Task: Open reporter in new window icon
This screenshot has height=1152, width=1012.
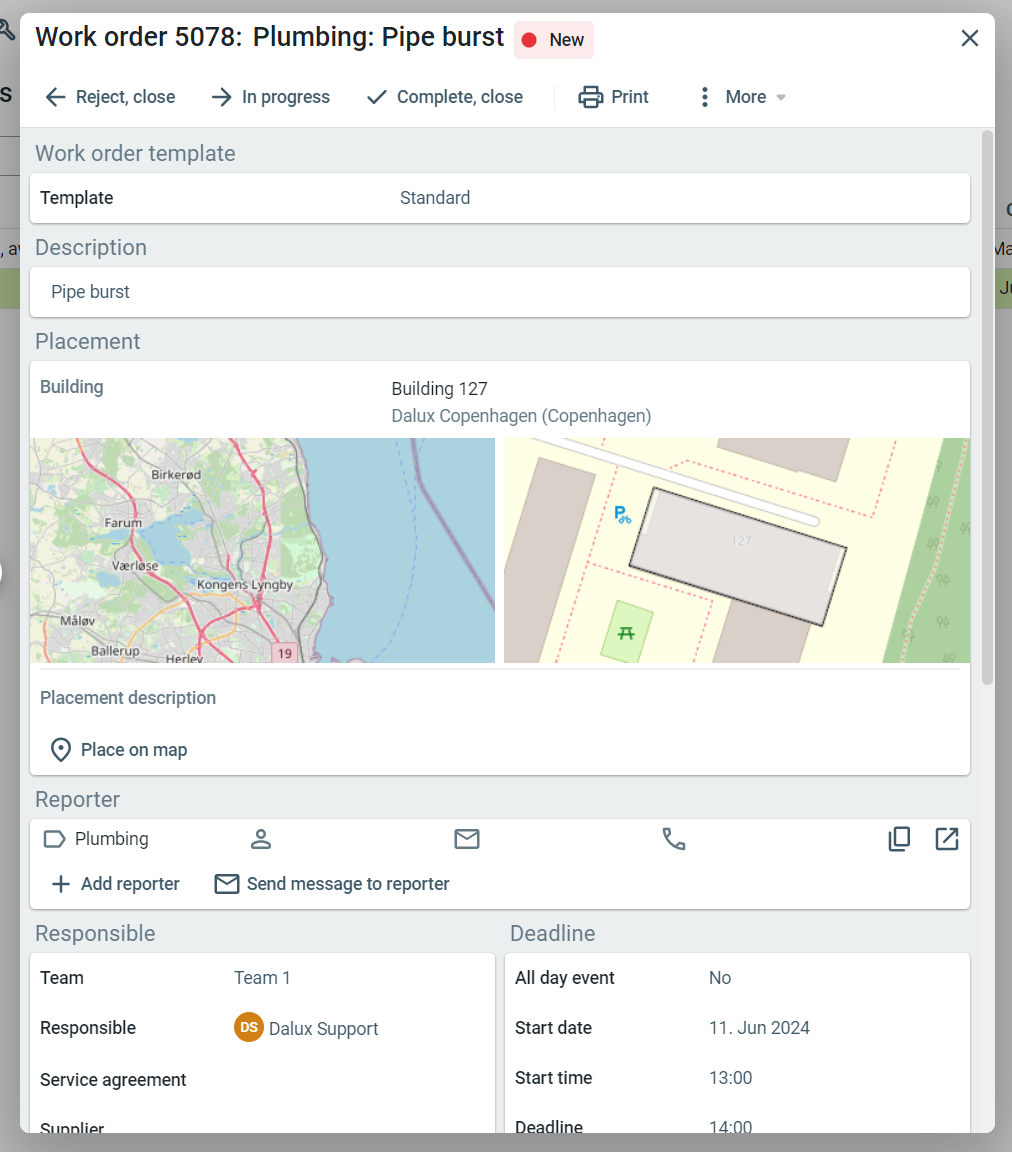Action: point(947,839)
